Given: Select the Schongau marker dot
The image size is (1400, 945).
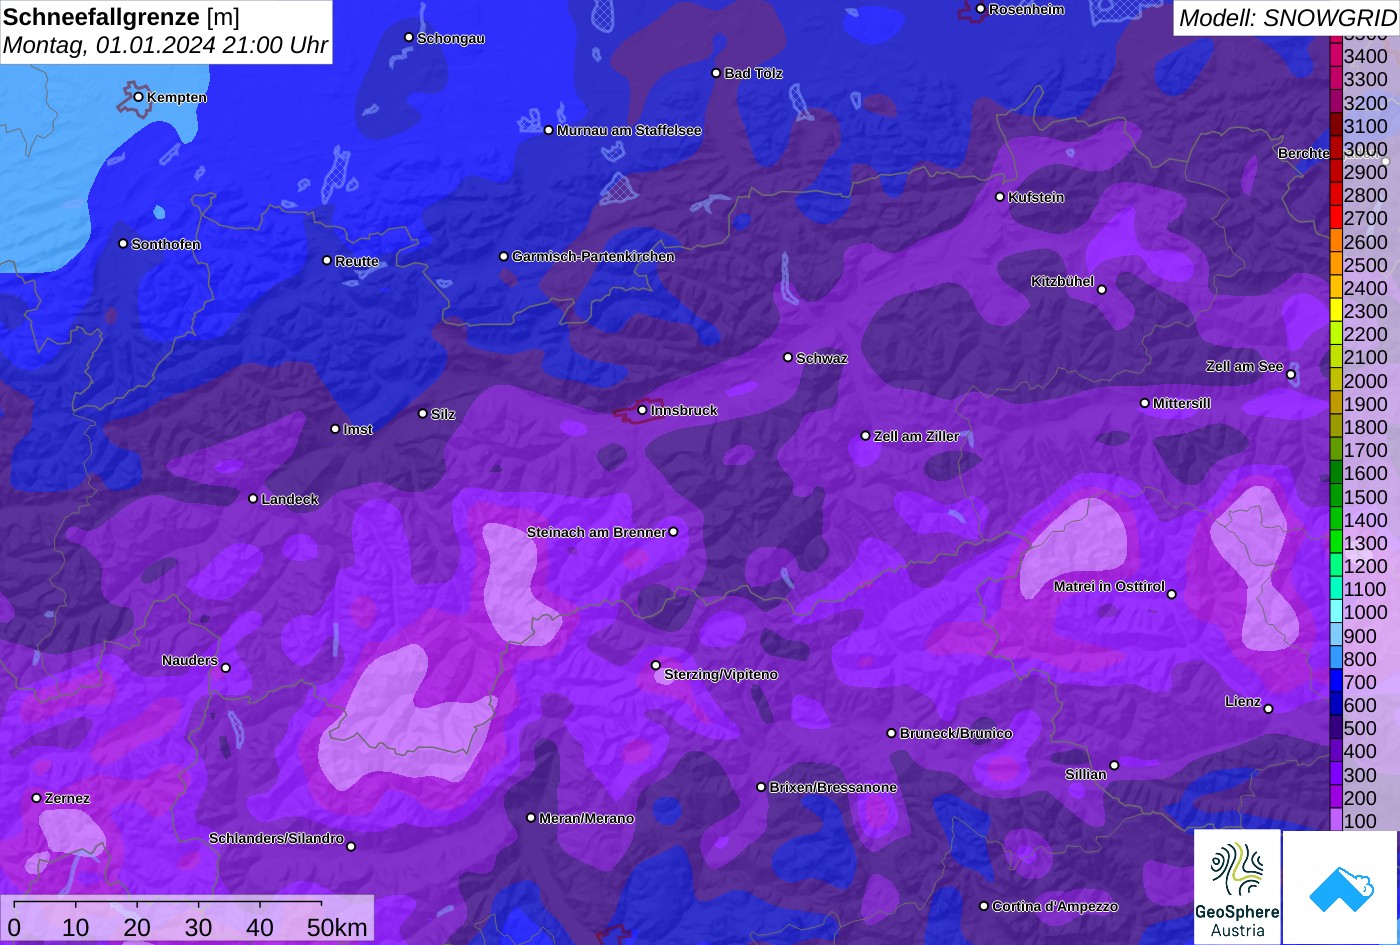Looking at the screenshot, I should click(x=409, y=37).
